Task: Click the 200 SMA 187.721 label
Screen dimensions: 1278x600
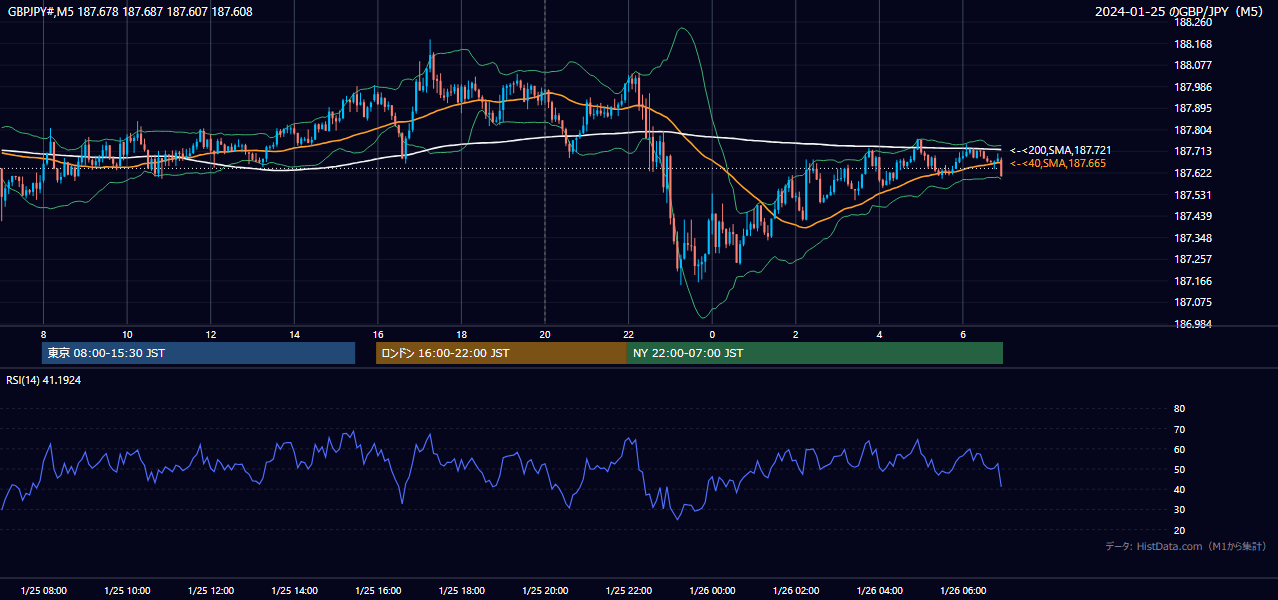Action: pos(1059,150)
